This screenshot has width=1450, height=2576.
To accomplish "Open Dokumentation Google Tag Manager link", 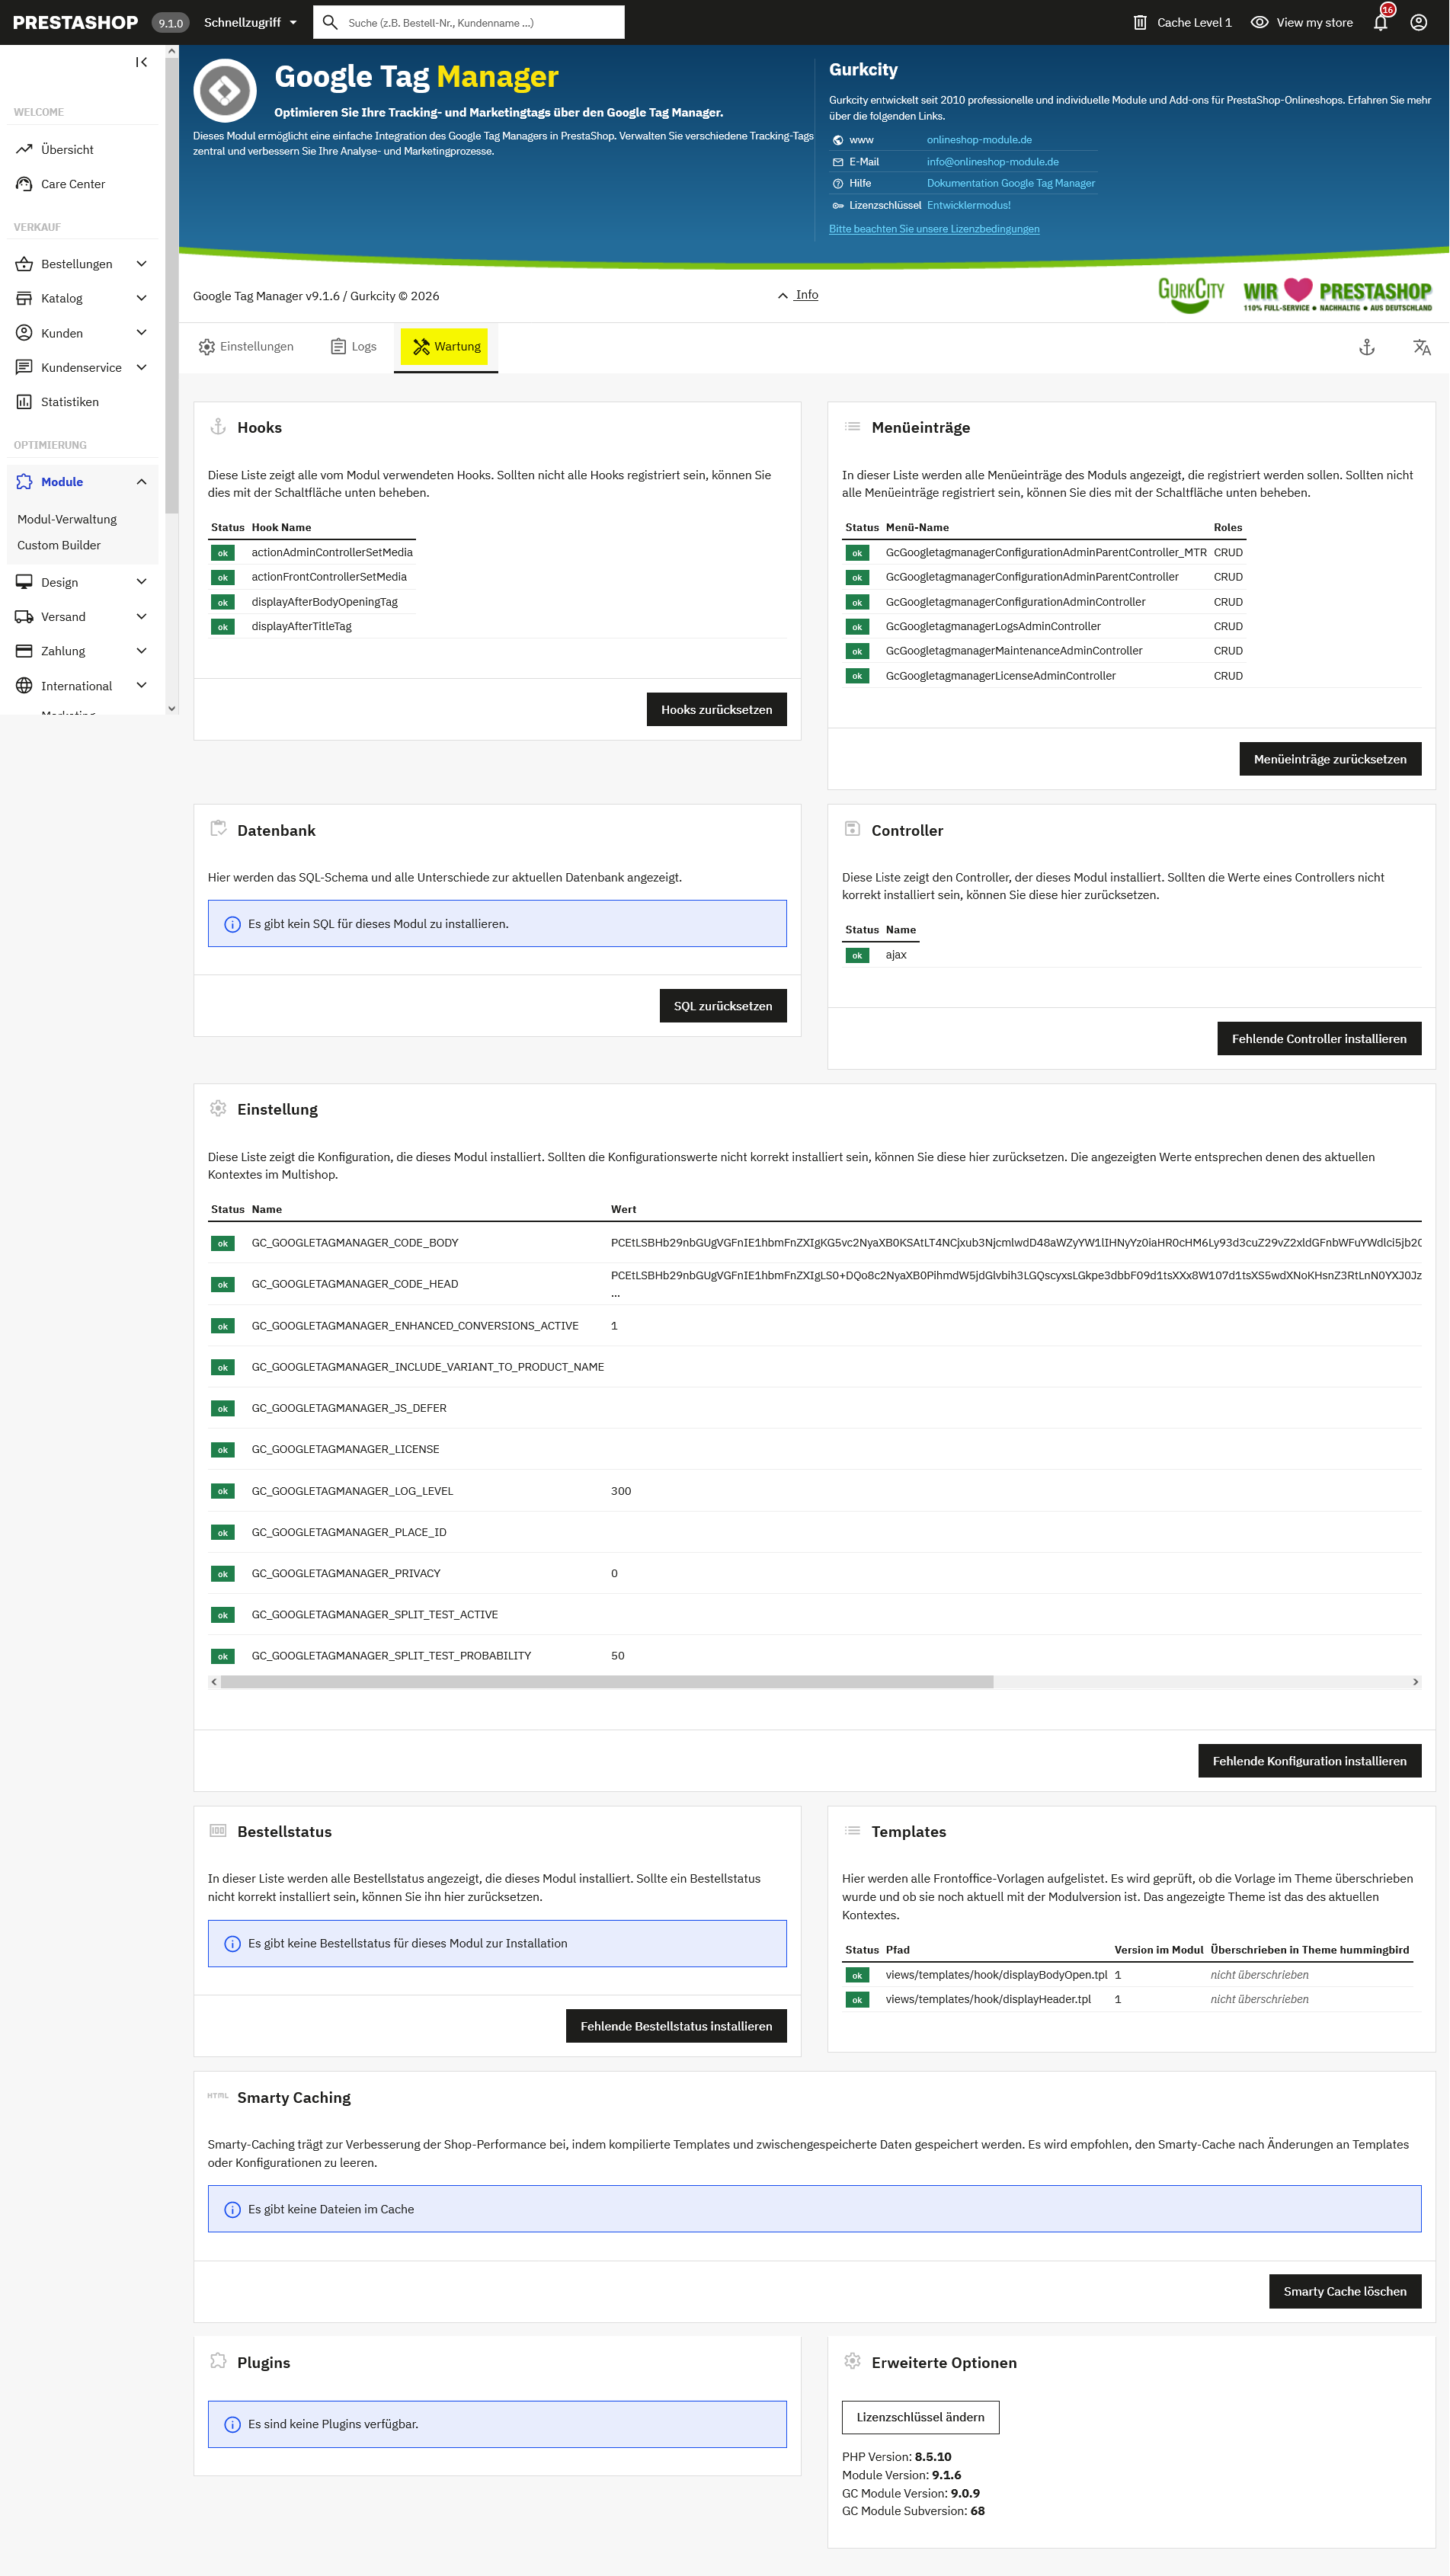I will click(x=1011, y=183).
